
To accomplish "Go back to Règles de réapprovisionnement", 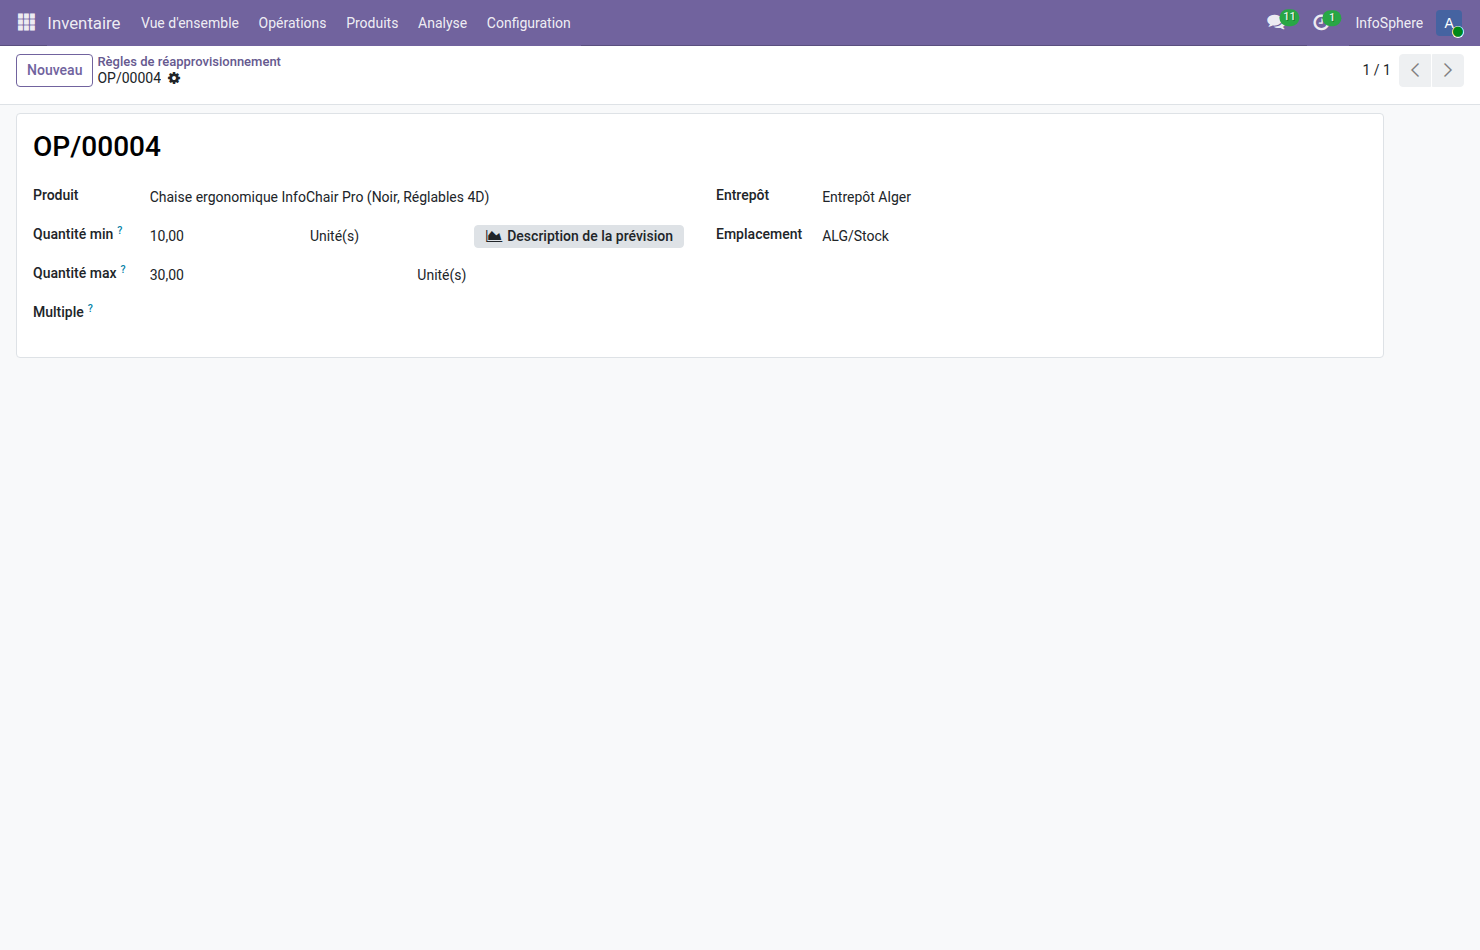I will [189, 61].
